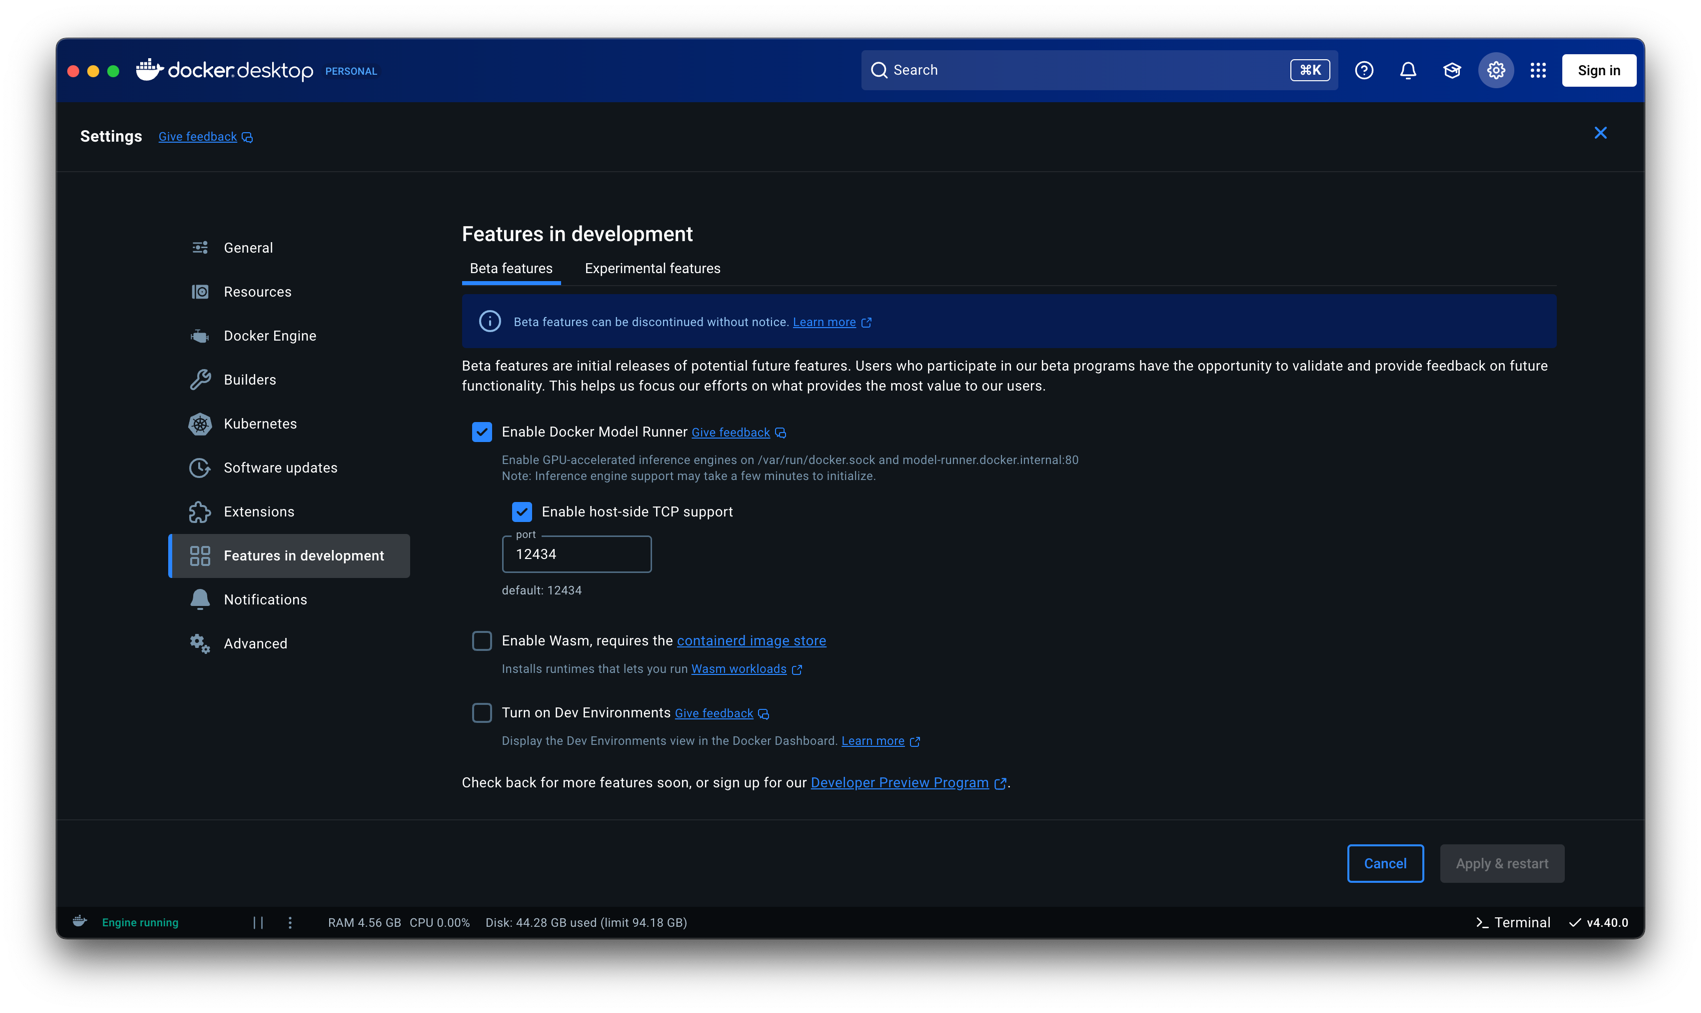1701x1013 pixels.
Task: Click the Search field in header
Action: coord(1100,70)
